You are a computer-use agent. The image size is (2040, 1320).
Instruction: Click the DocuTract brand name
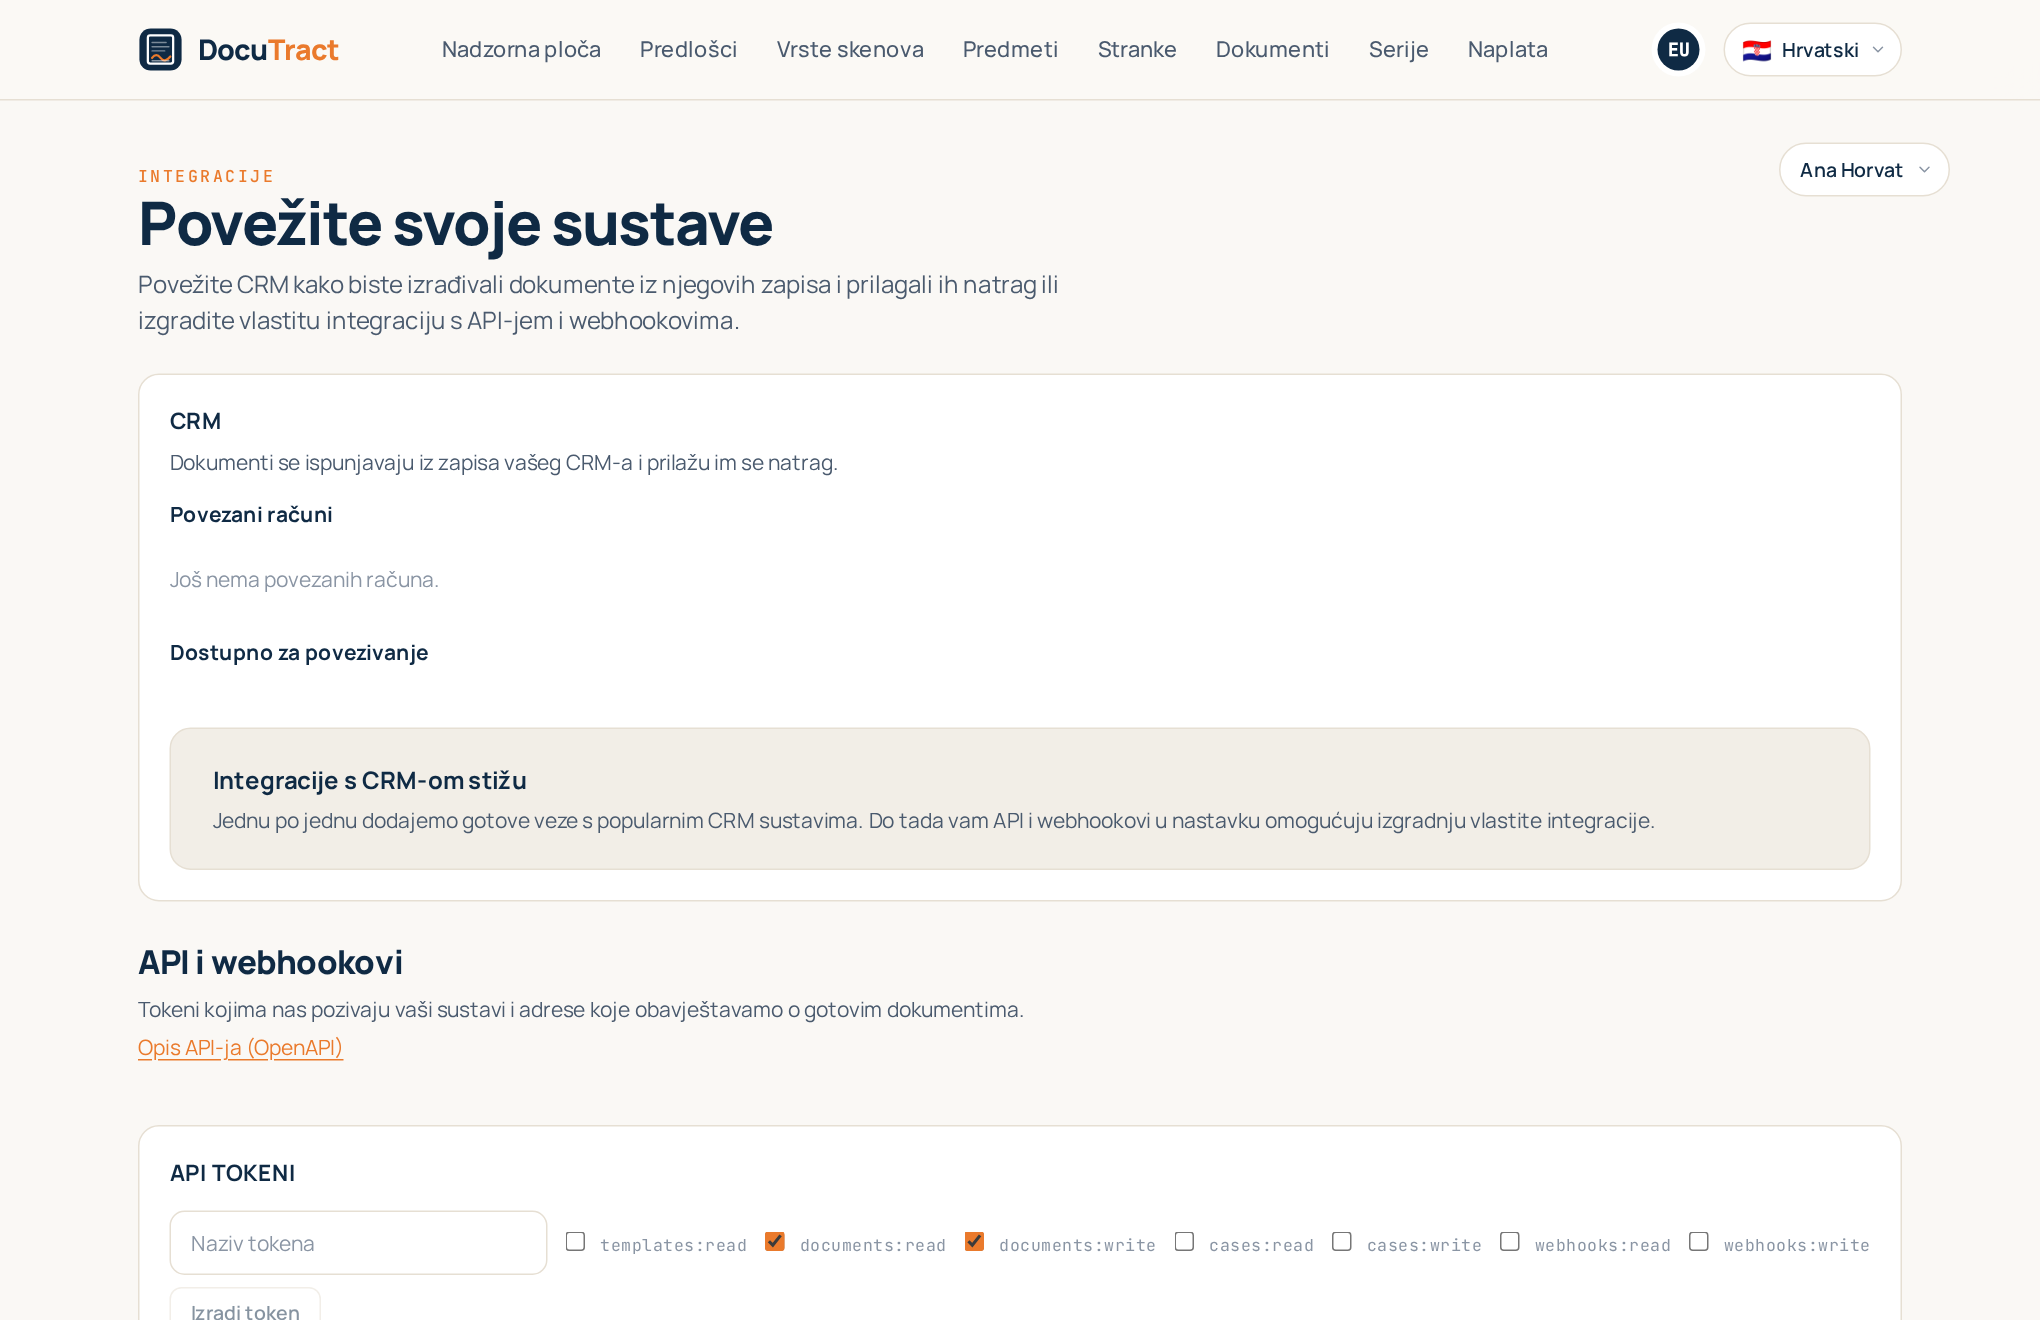268,49
